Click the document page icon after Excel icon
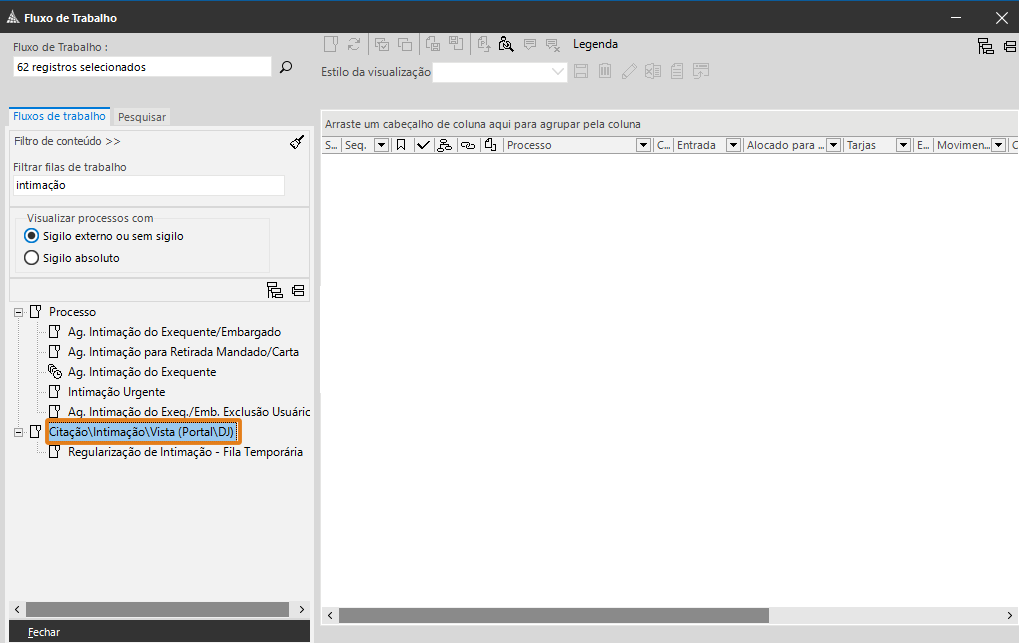Screen dimensions: 1019x643 [x=677, y=71]
